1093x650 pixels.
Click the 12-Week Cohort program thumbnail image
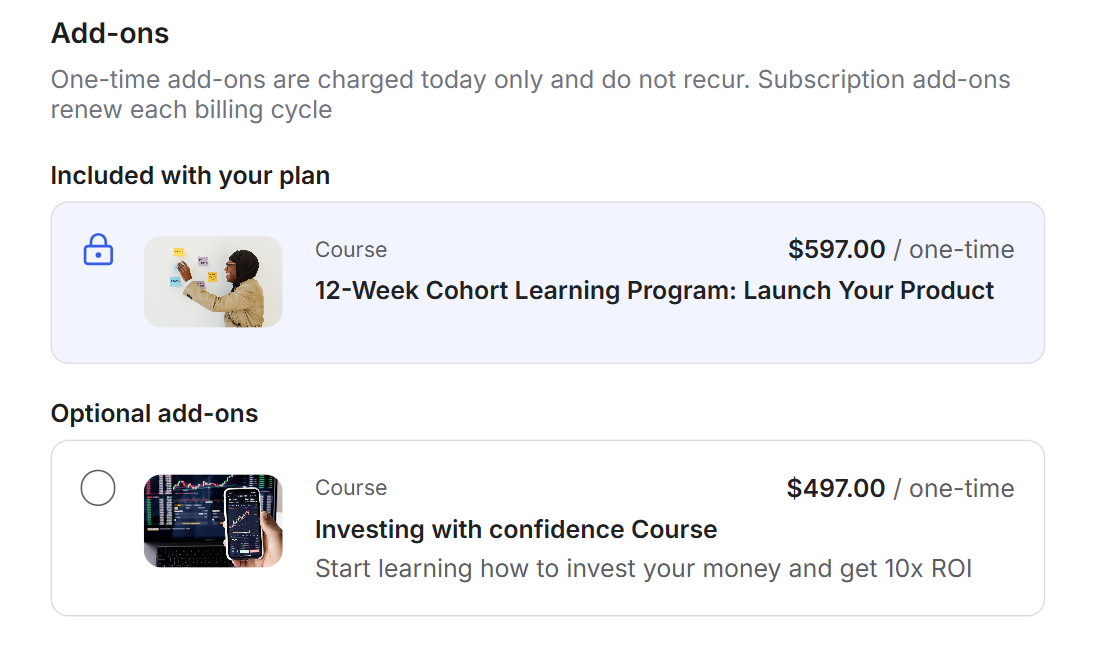coord(213,282)
